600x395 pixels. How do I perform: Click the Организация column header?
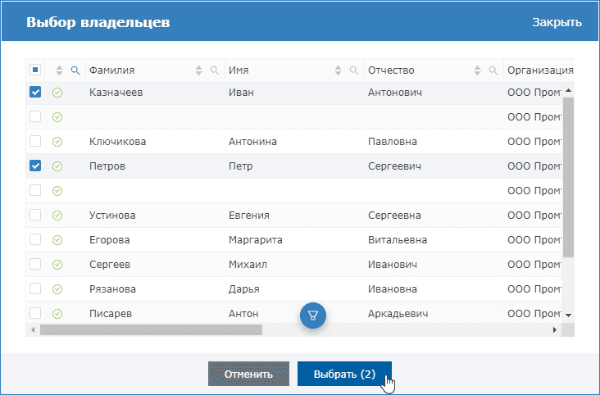pos(540,70)
